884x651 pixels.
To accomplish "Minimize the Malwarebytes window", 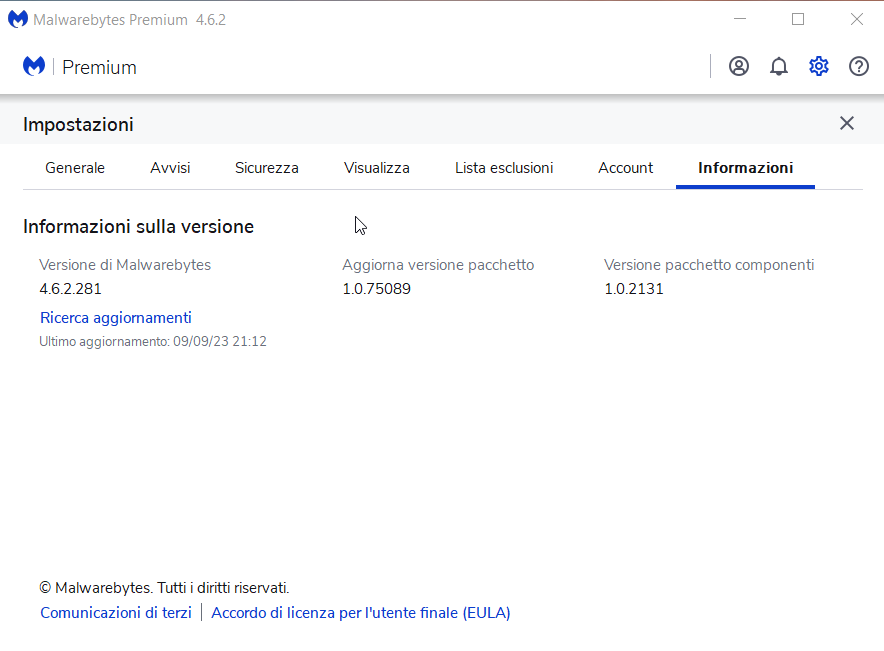I will tap(740, 19).
